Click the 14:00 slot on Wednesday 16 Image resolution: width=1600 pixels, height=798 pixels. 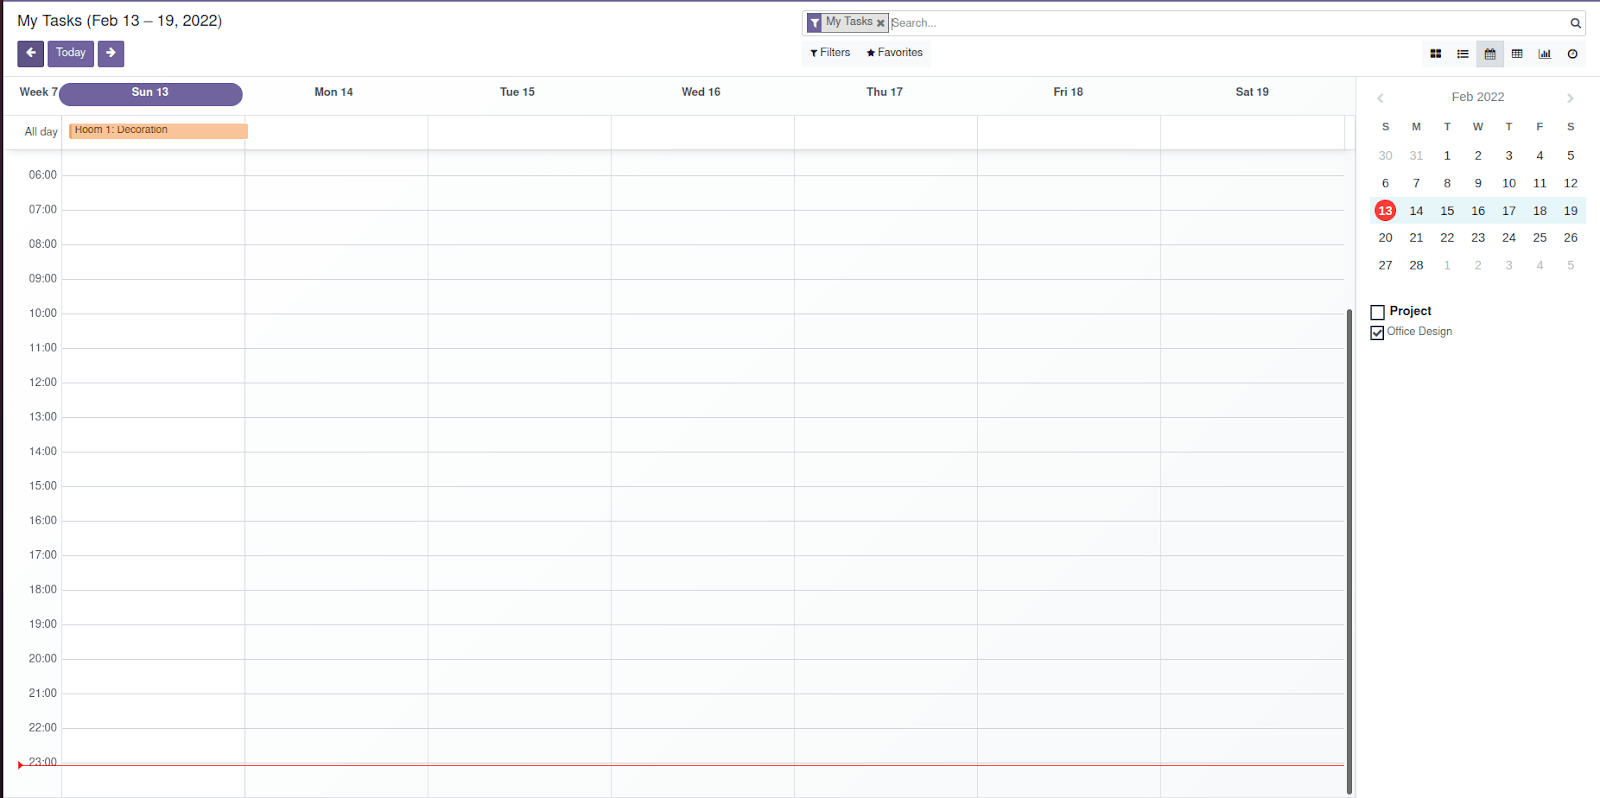point(702,469)
